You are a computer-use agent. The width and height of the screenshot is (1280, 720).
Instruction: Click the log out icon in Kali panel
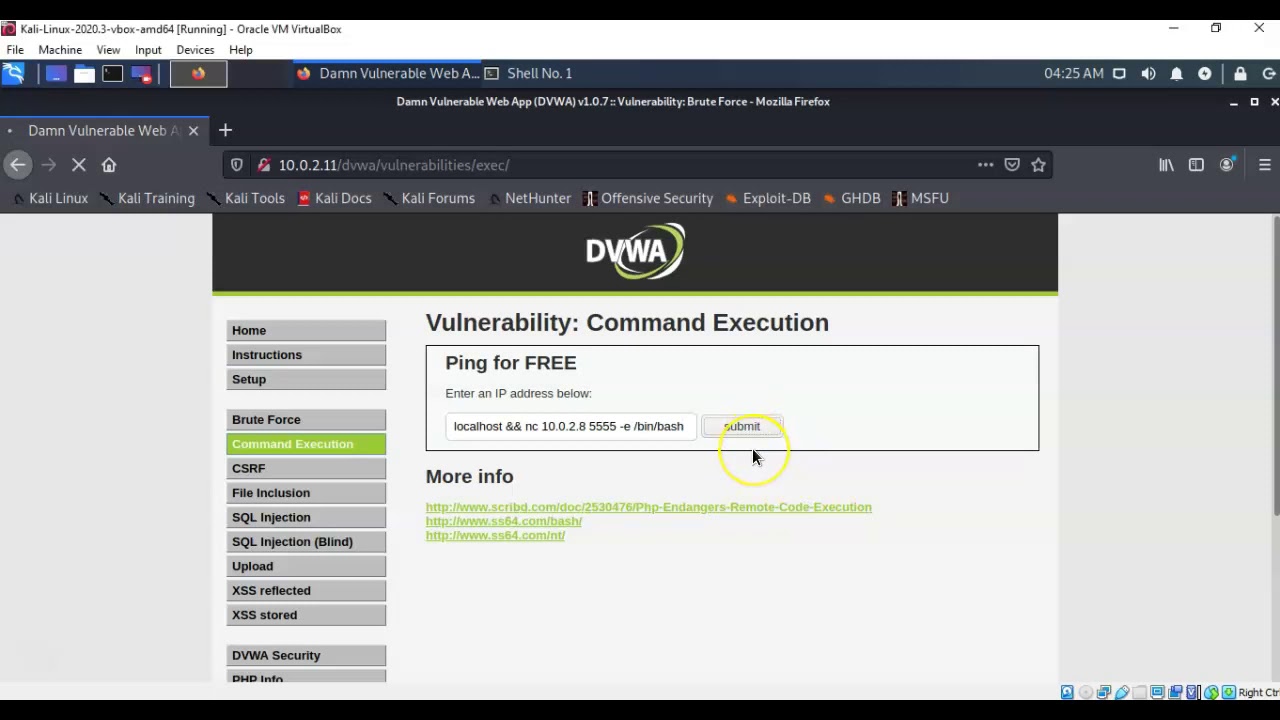tap(1270, 73)
